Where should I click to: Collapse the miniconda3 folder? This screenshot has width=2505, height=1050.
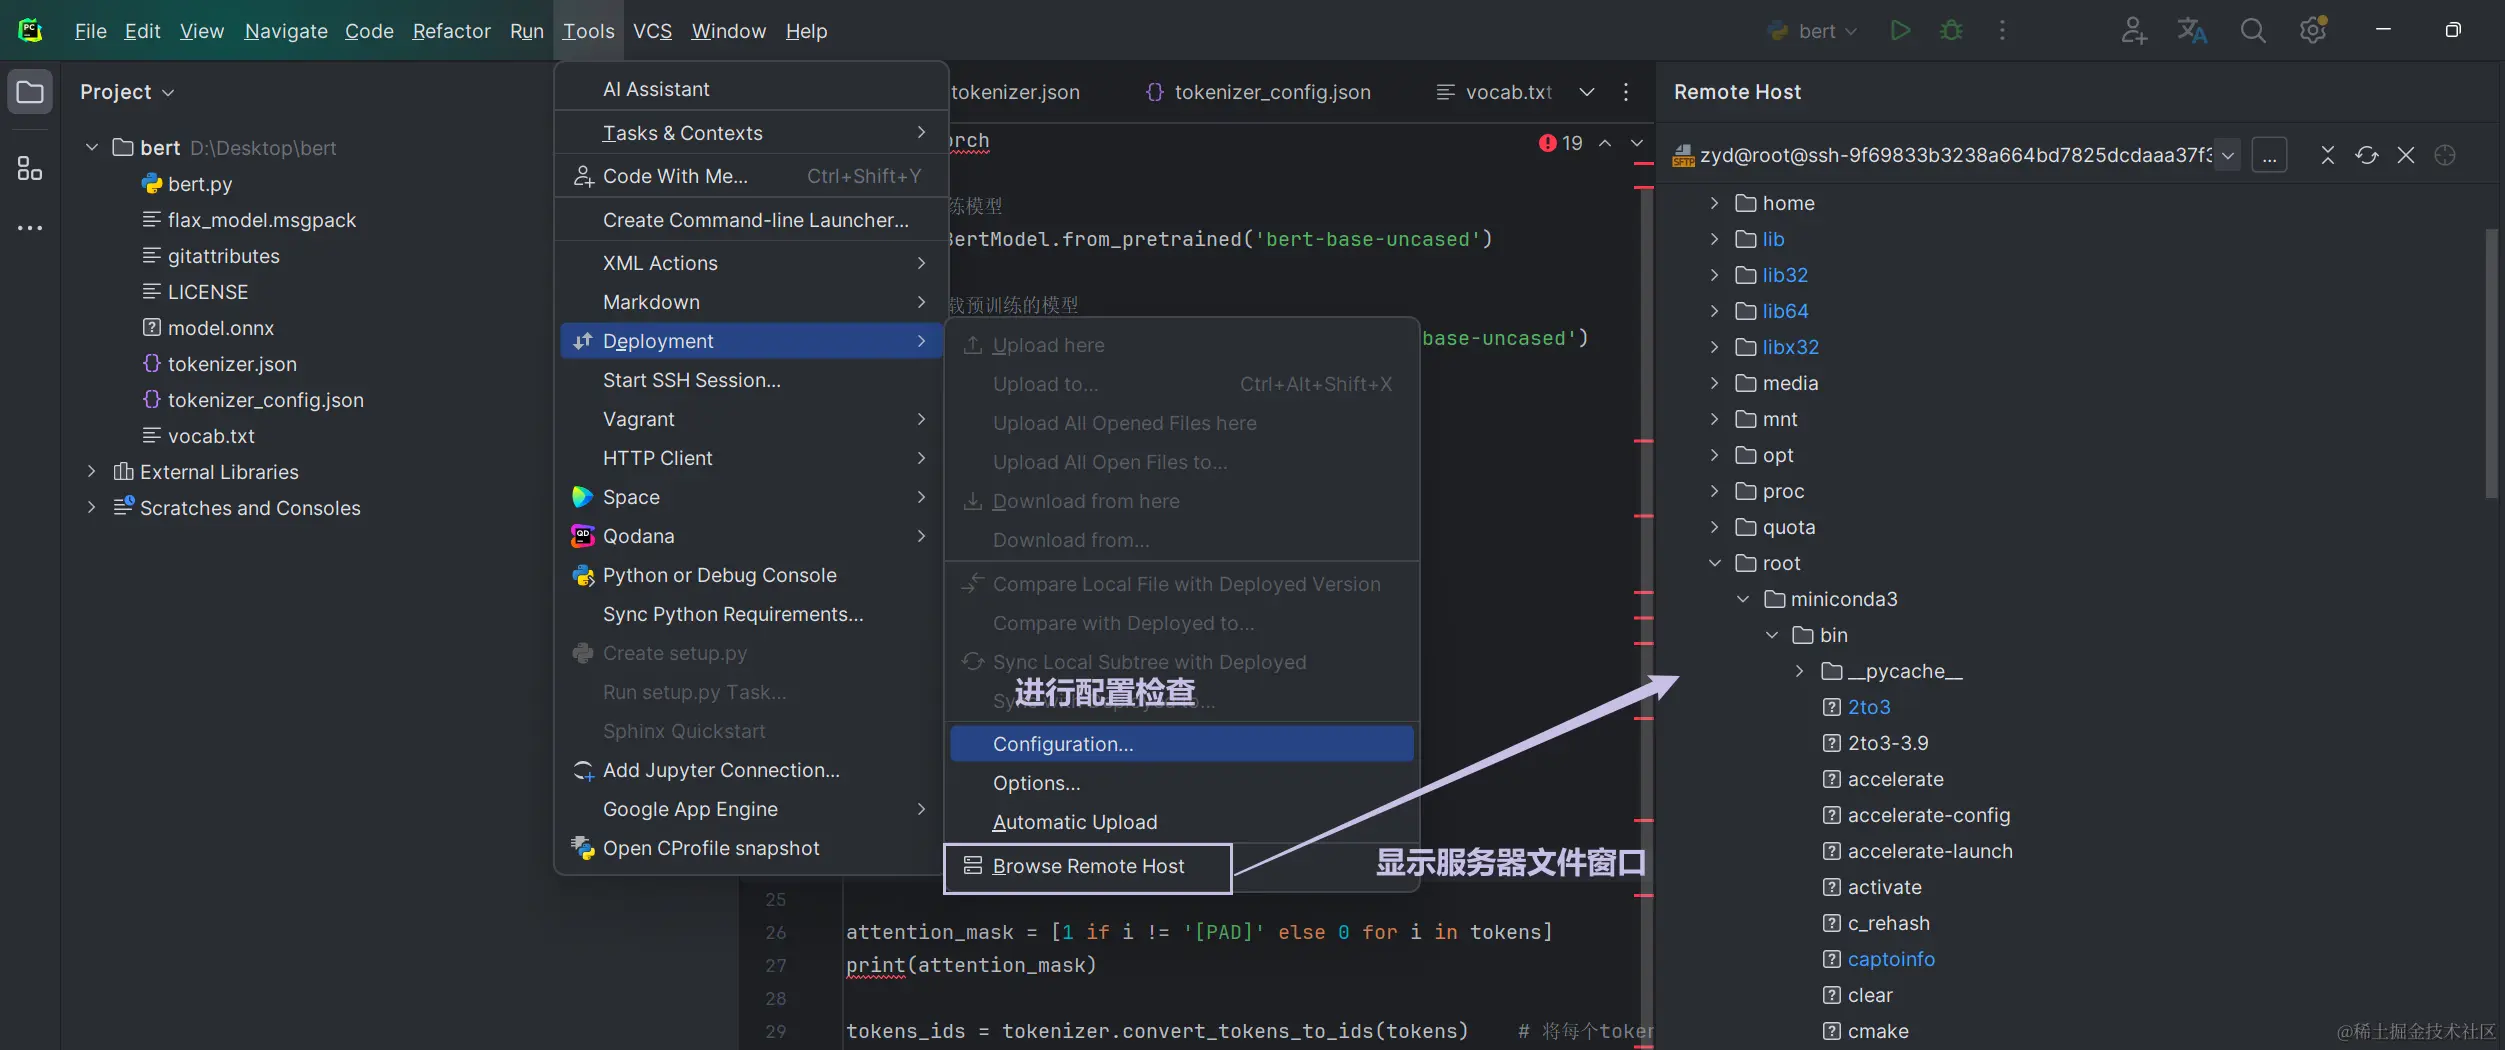(x=1743, y=599)
